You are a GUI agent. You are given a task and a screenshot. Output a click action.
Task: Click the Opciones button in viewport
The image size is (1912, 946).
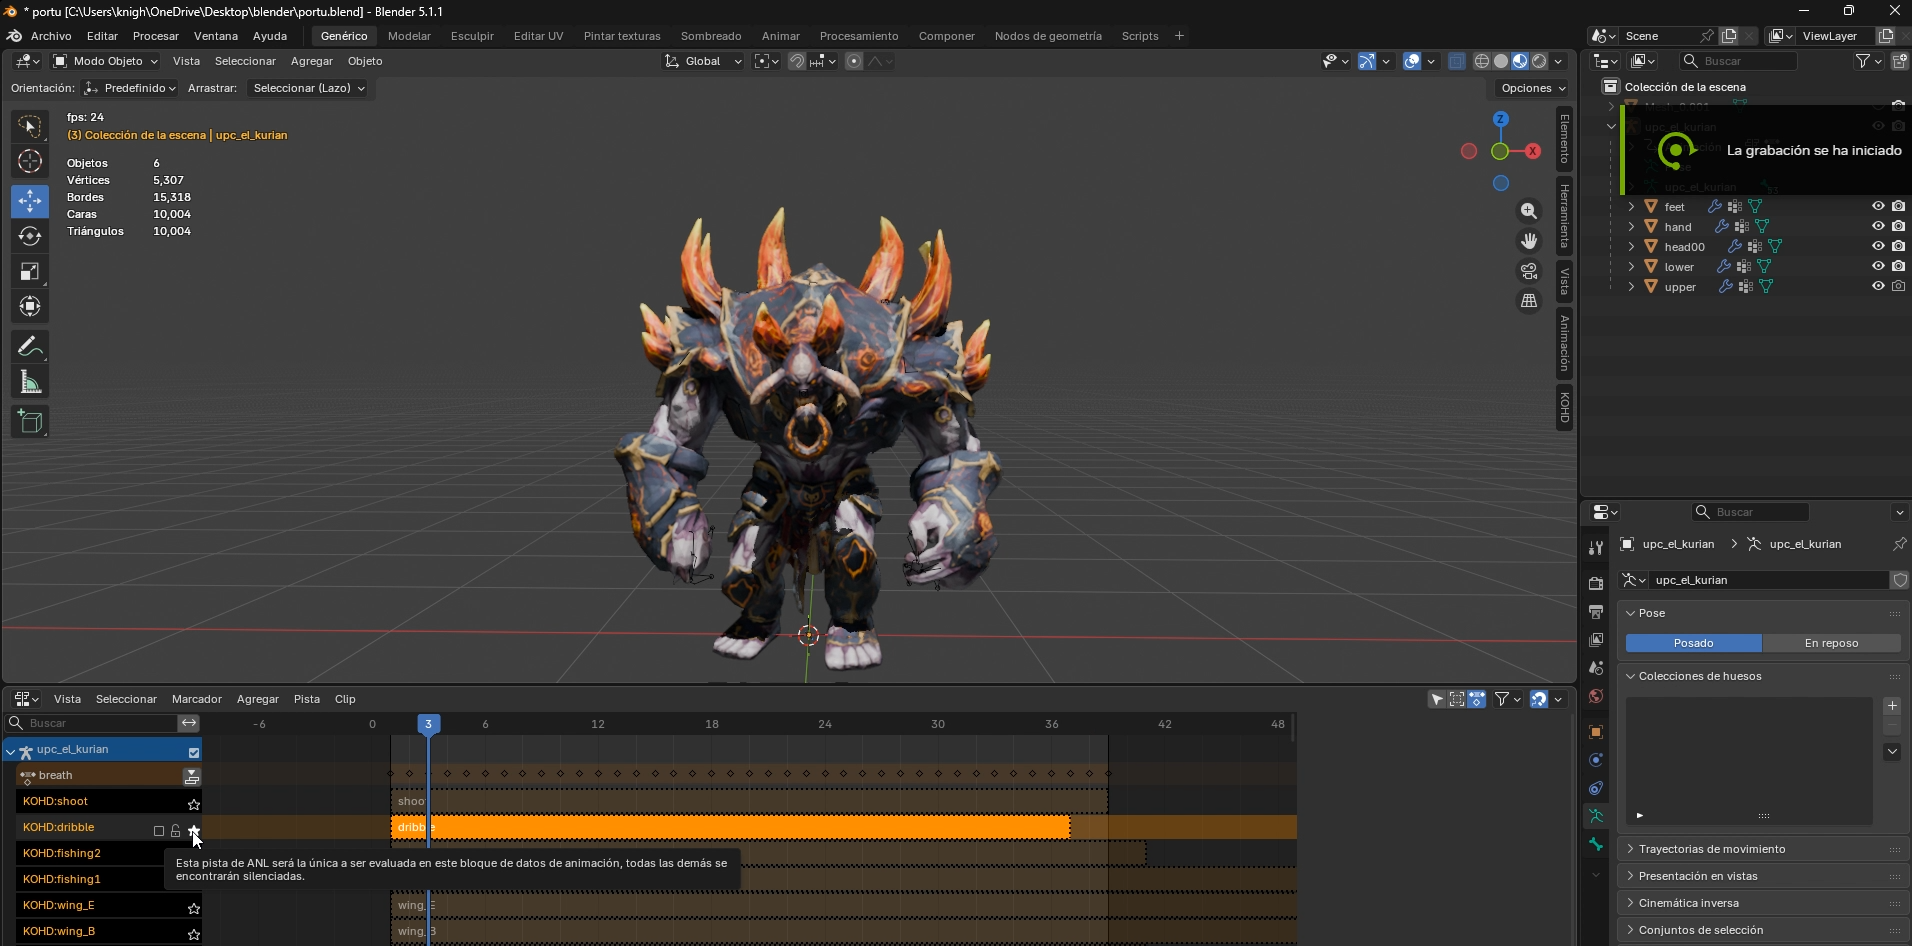pos(1533,88)
